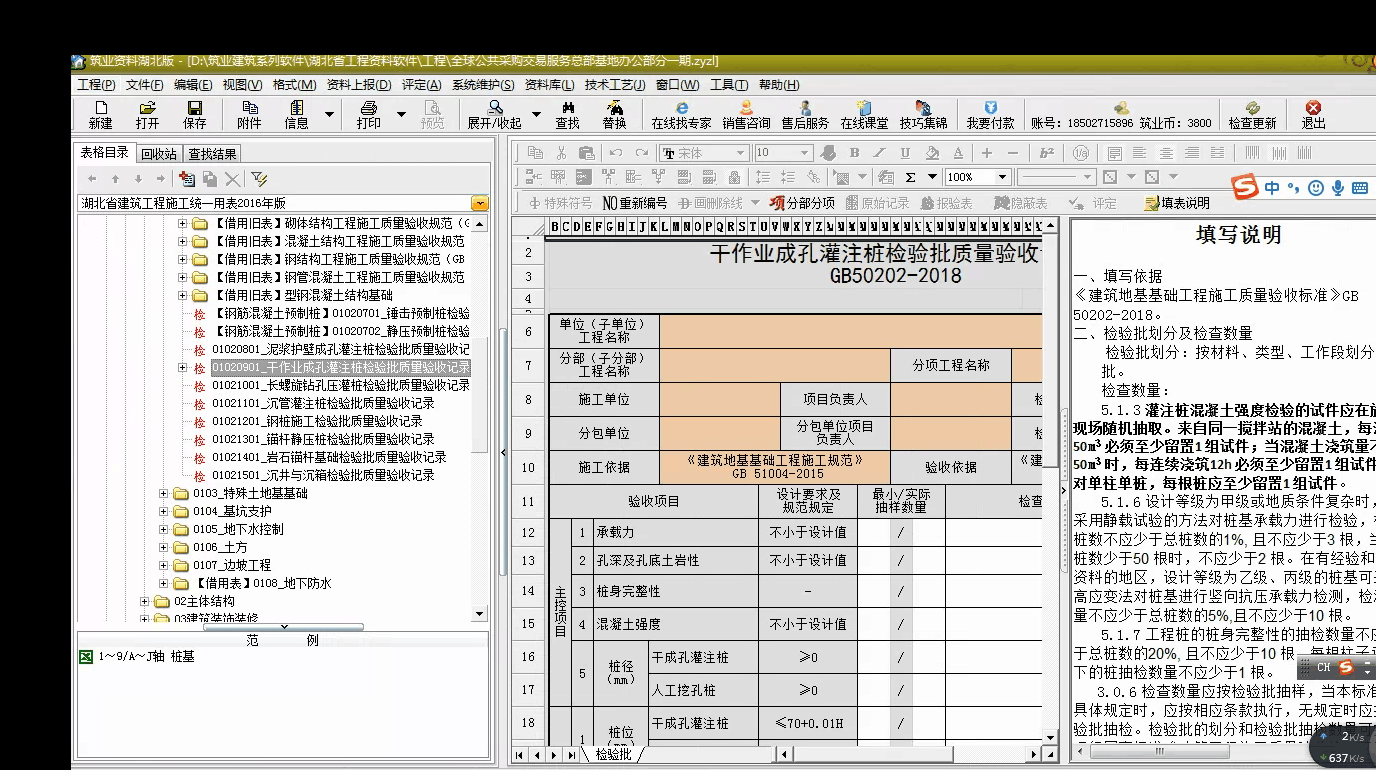Open the 打印 dropdown arrow
1376x770 pixels.
[x=402, y=114]
